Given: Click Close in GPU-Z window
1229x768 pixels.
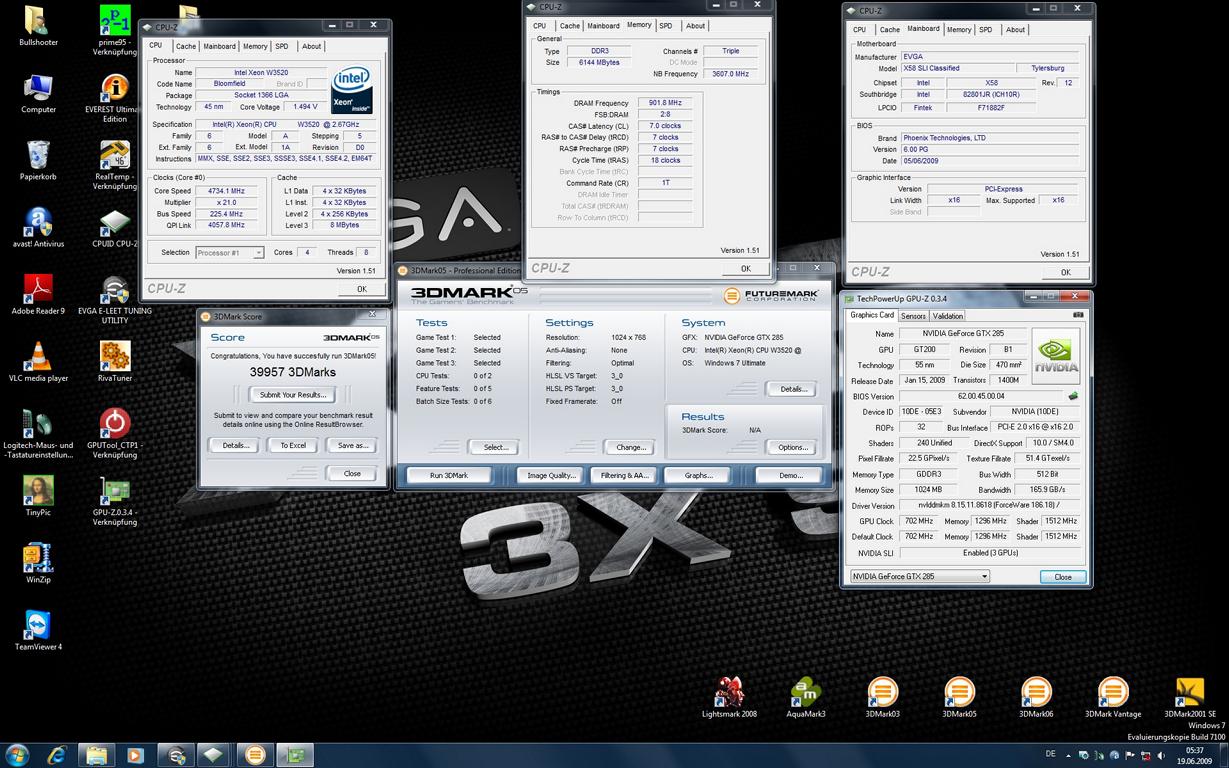Looking at the screenshot, I should coord(1063,577).
